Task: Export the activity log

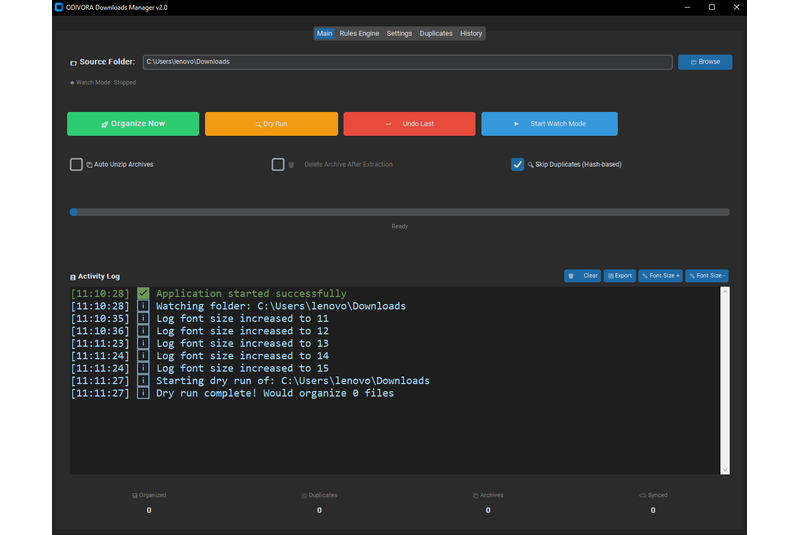Action: (620, 276)
